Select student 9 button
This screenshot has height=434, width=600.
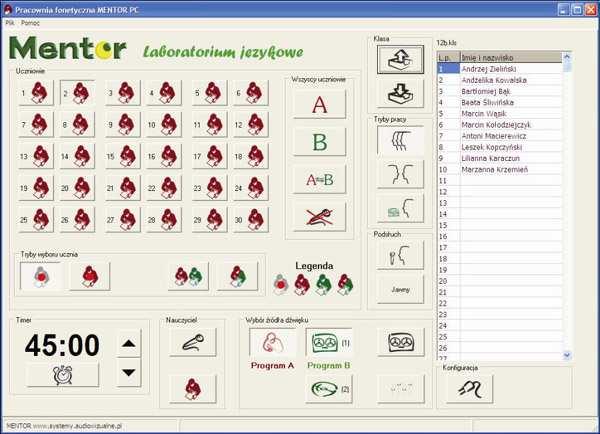point(122,124)
